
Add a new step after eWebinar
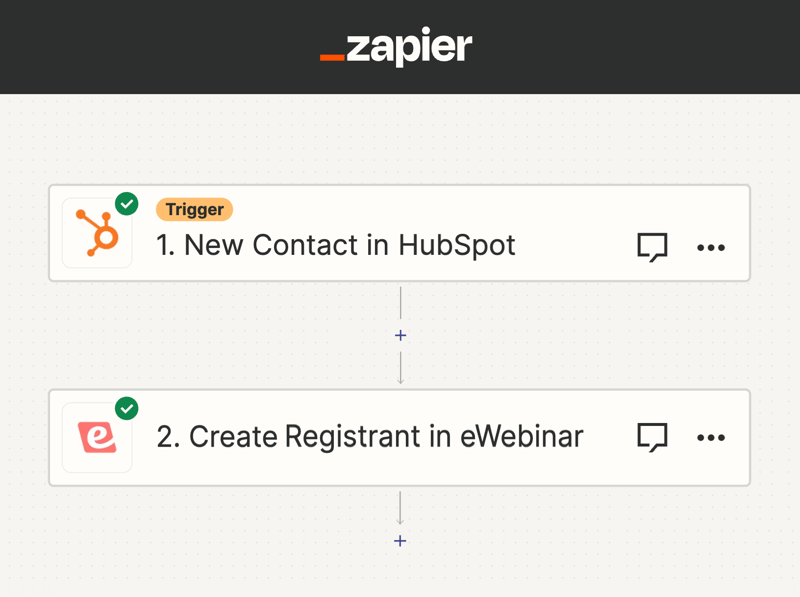coord(400,541)
